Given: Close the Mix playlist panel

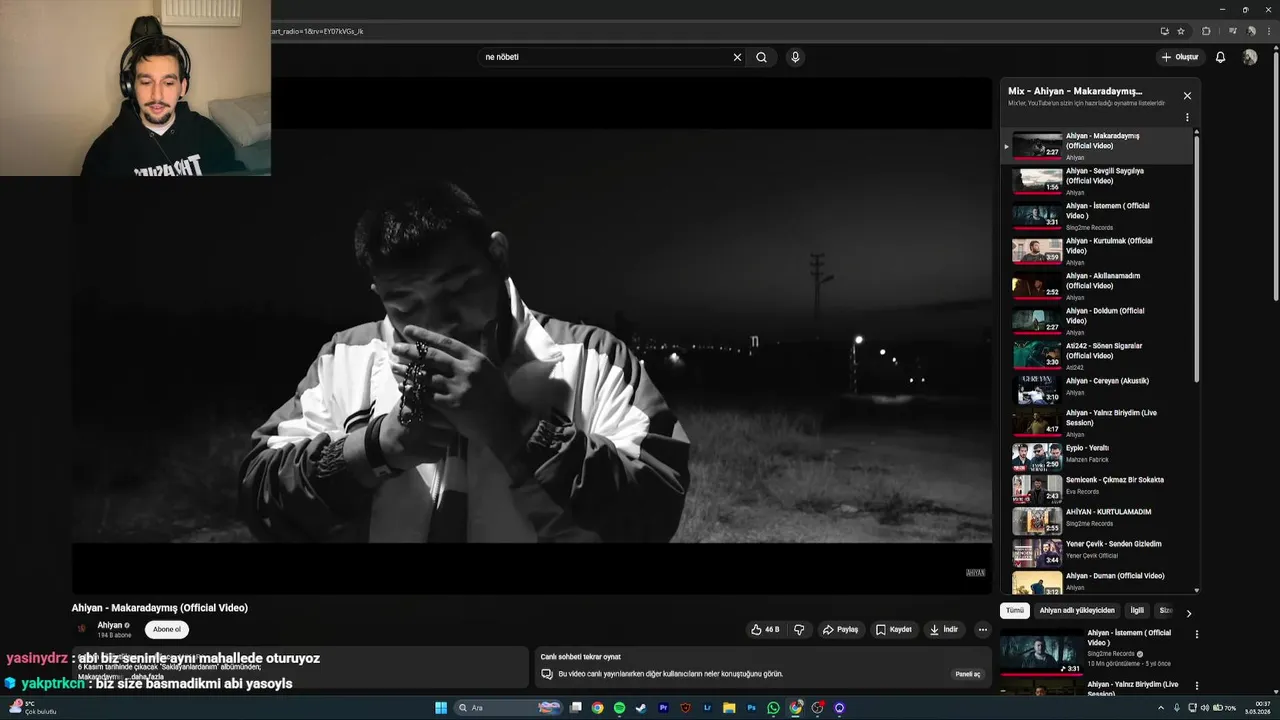Looking at the screenshot, I should click(1187, 96).
